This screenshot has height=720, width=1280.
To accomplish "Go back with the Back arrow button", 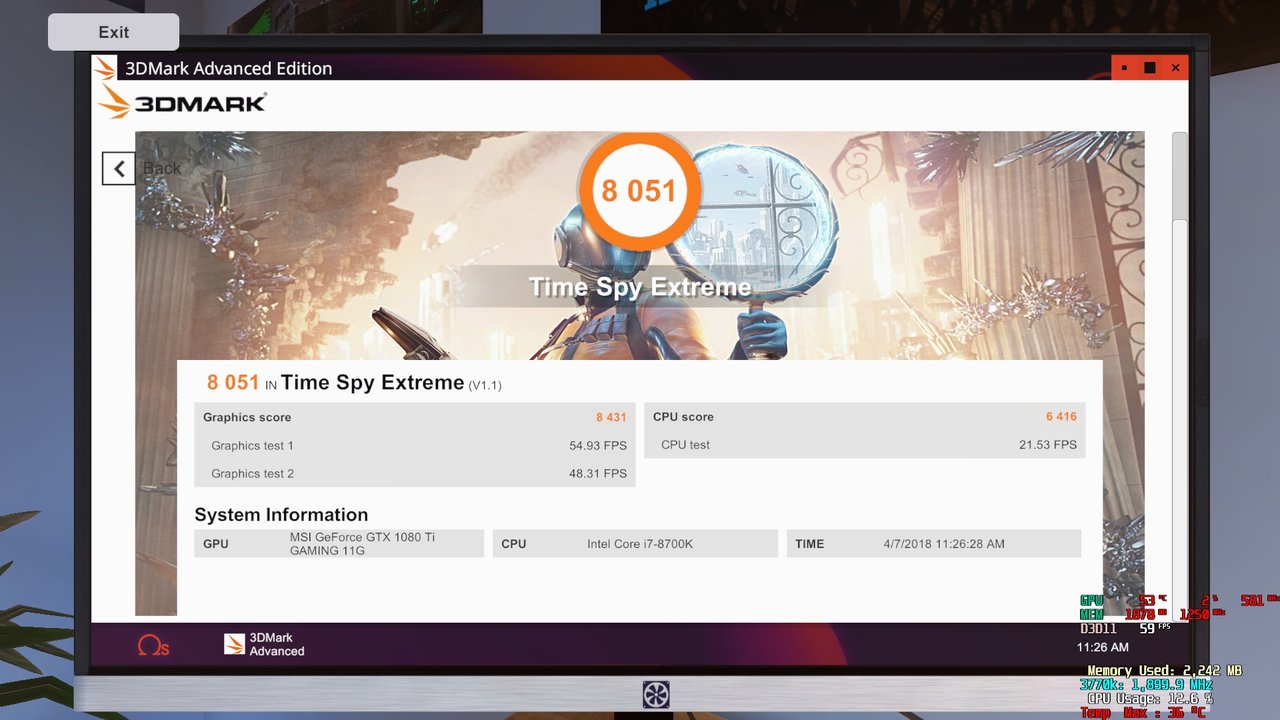I will point(119,168).
